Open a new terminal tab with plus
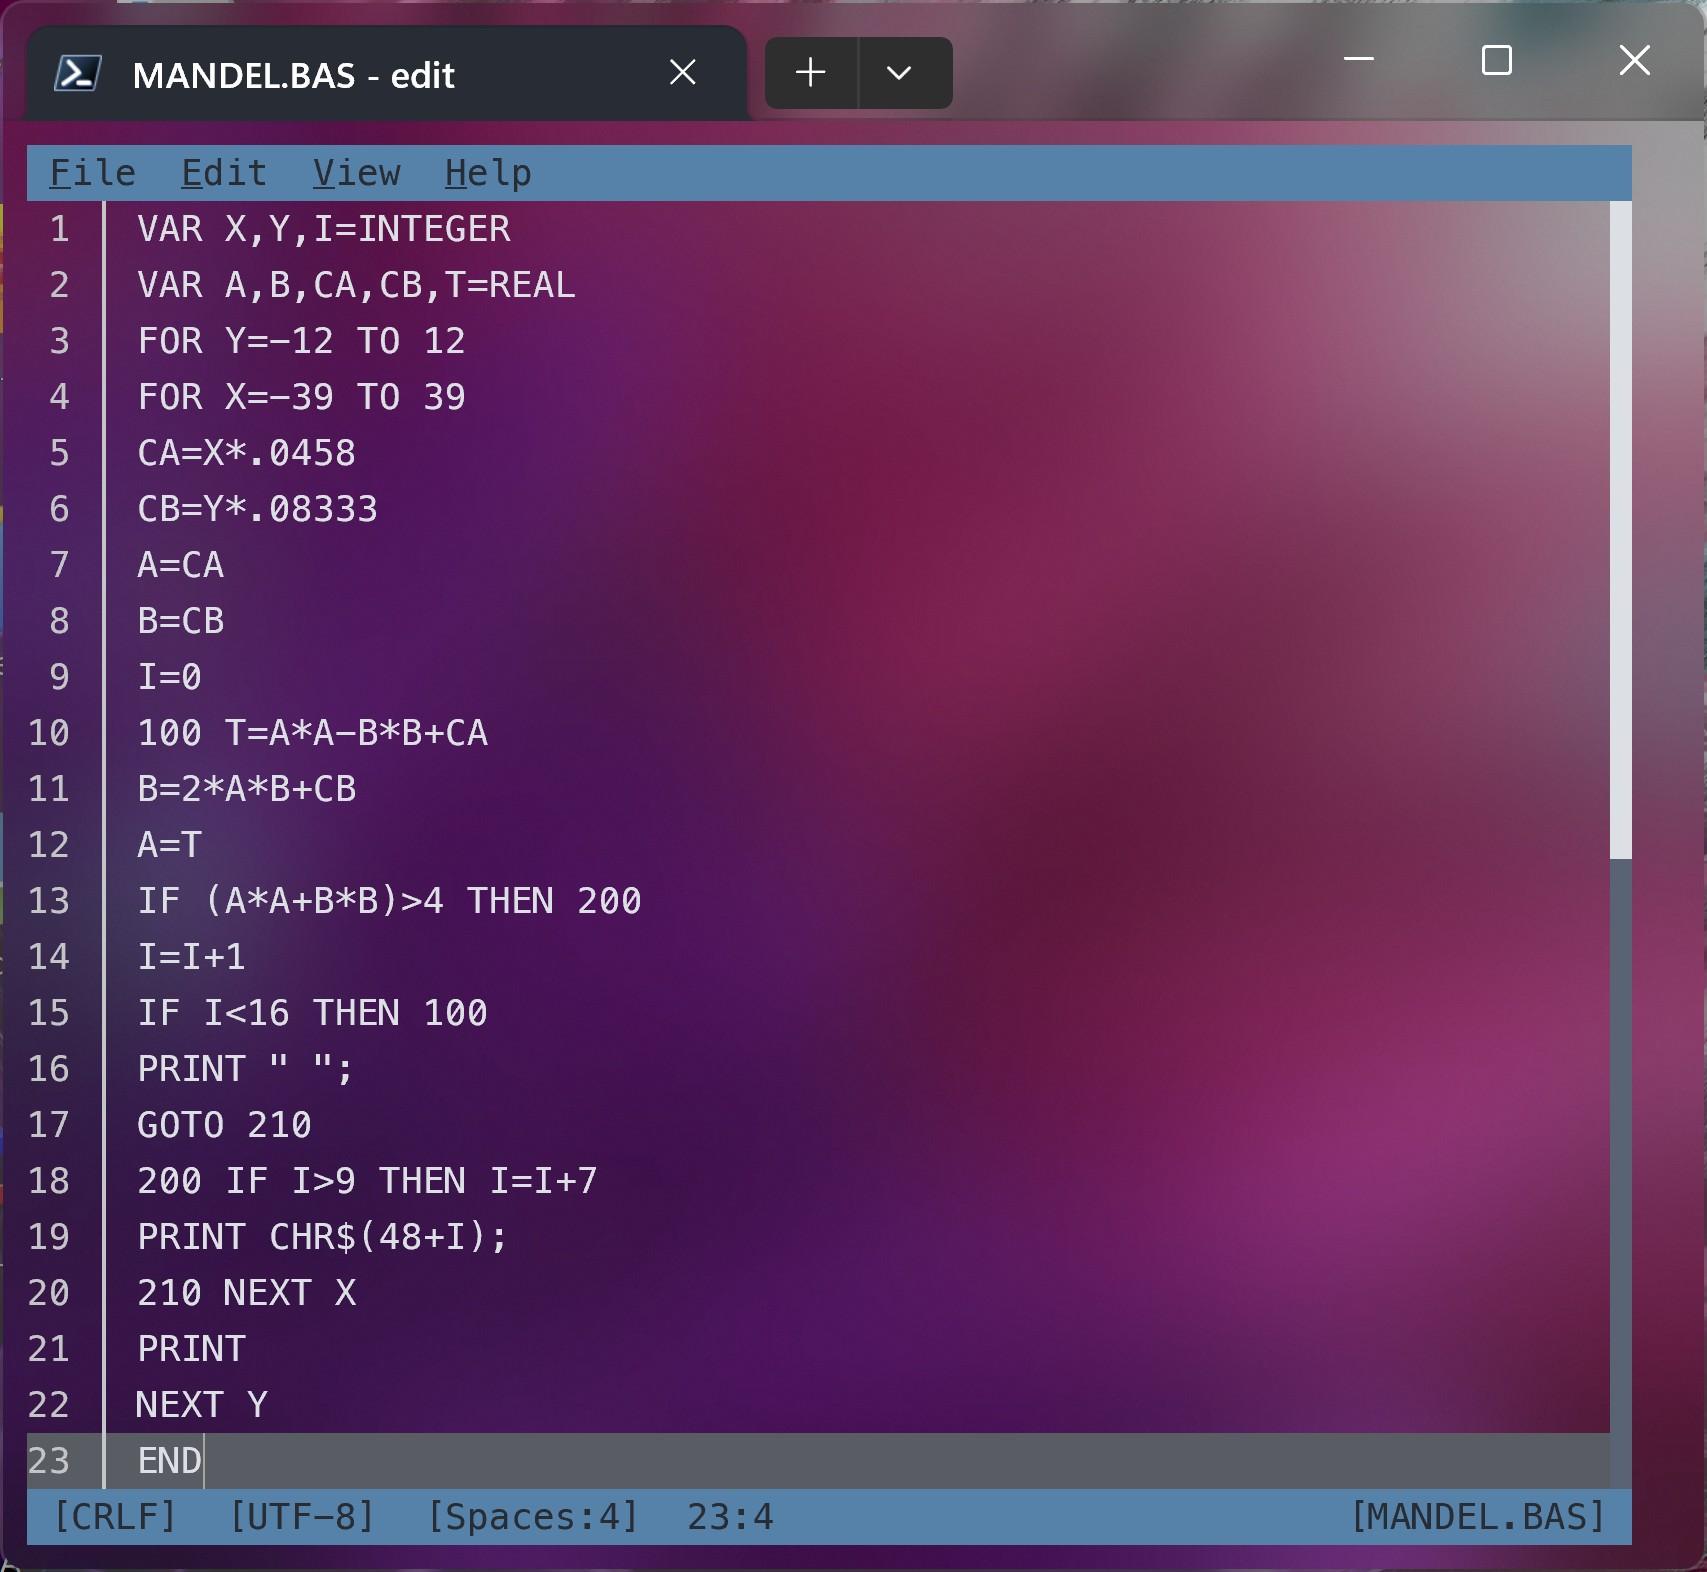 click(810, 73)
